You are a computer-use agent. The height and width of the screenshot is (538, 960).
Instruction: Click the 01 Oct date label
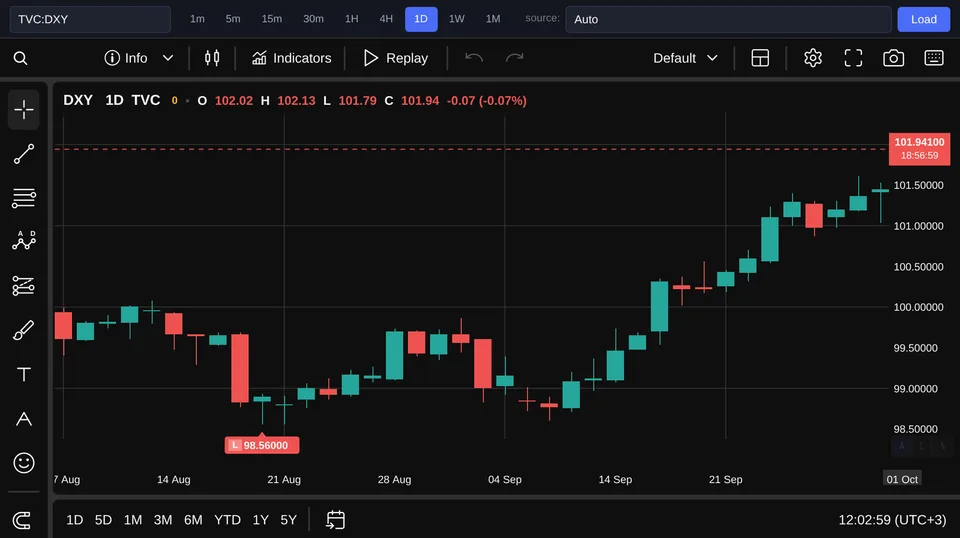point(902,479)
